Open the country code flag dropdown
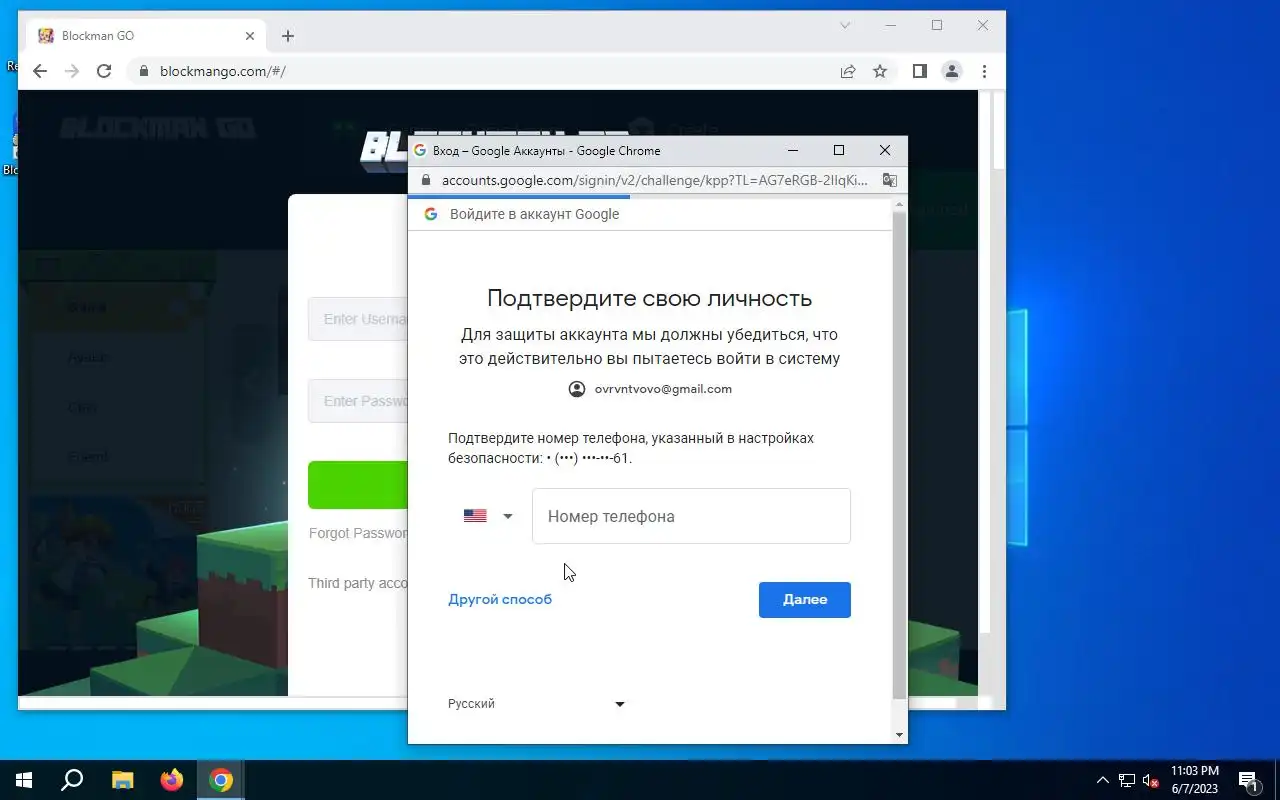 click(x=488, y=516)
